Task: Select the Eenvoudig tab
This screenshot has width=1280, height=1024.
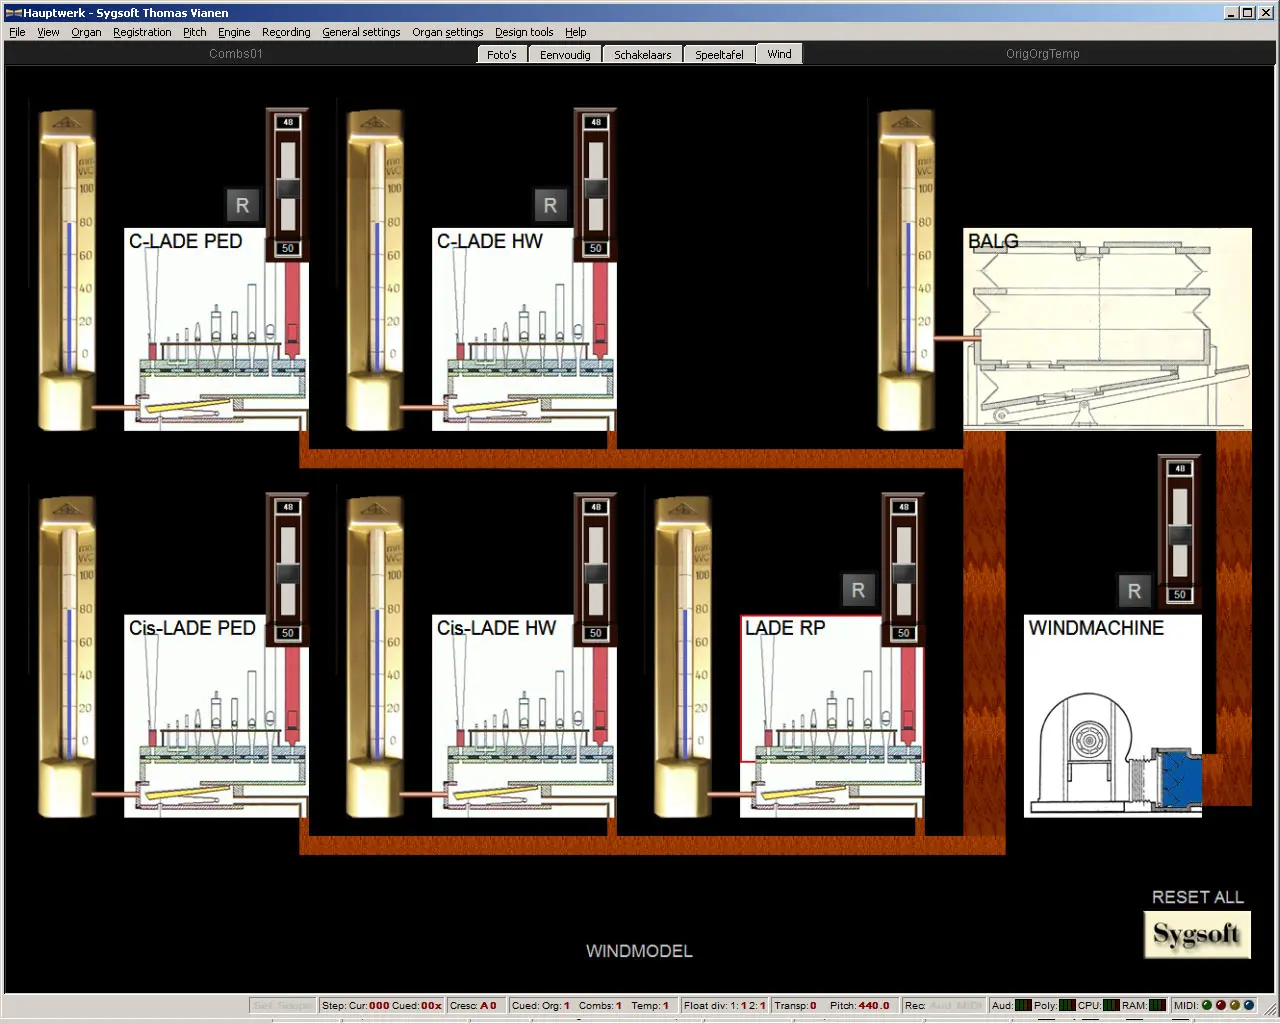Action: pos(565,55)
